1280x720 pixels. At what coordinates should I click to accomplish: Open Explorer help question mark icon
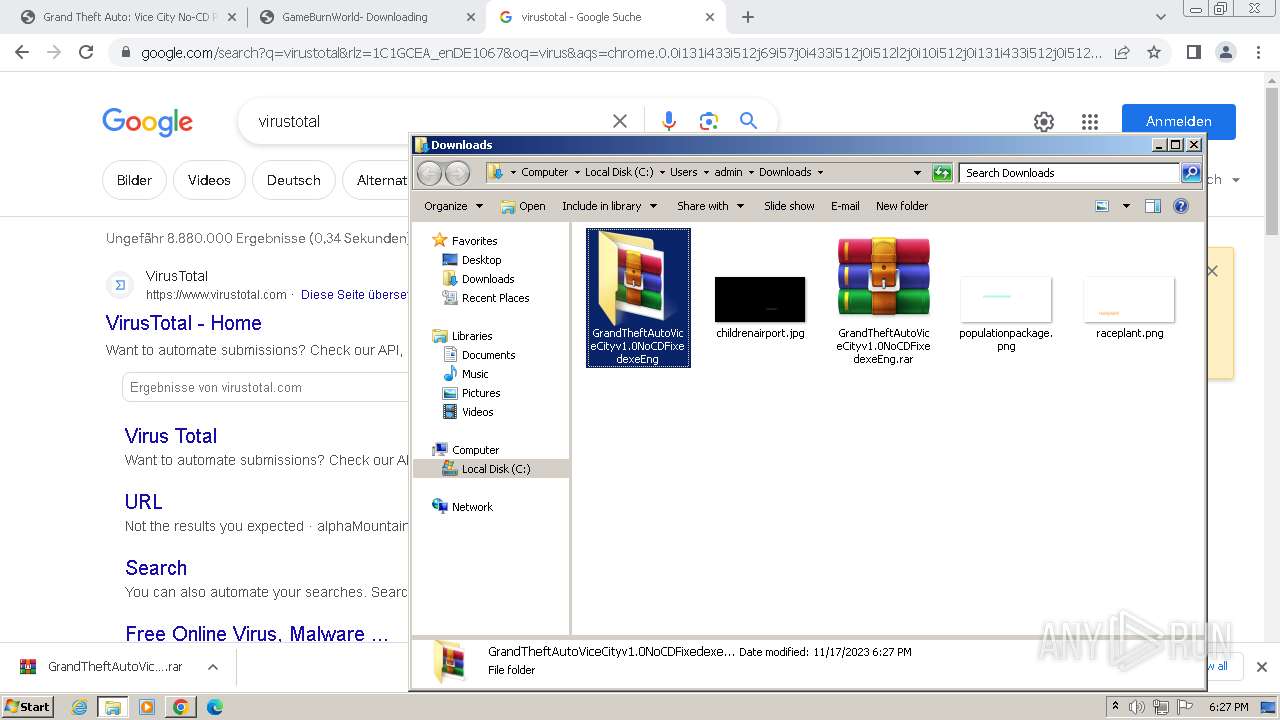(1181, 206)
